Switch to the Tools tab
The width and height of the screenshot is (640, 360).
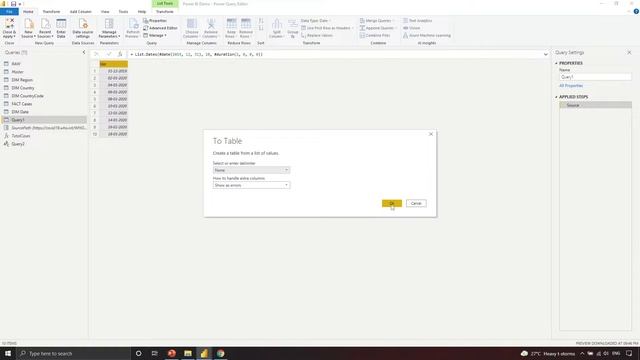point(123,11)
